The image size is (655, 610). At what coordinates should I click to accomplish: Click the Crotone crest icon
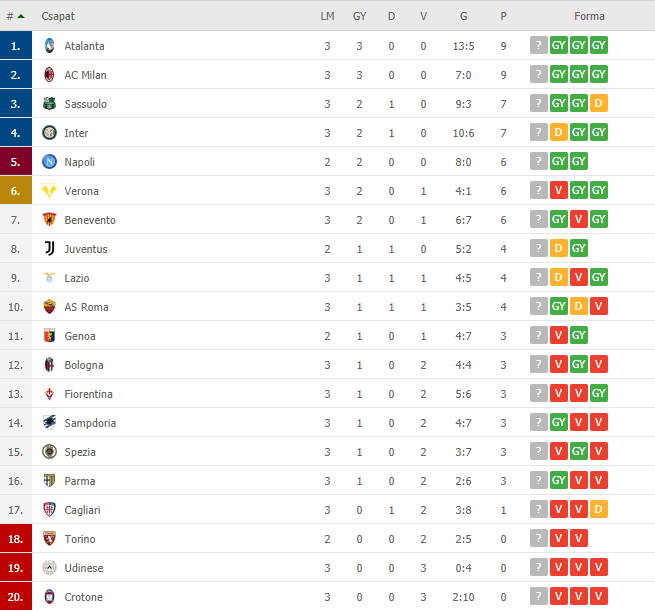(x=49, y=597)
